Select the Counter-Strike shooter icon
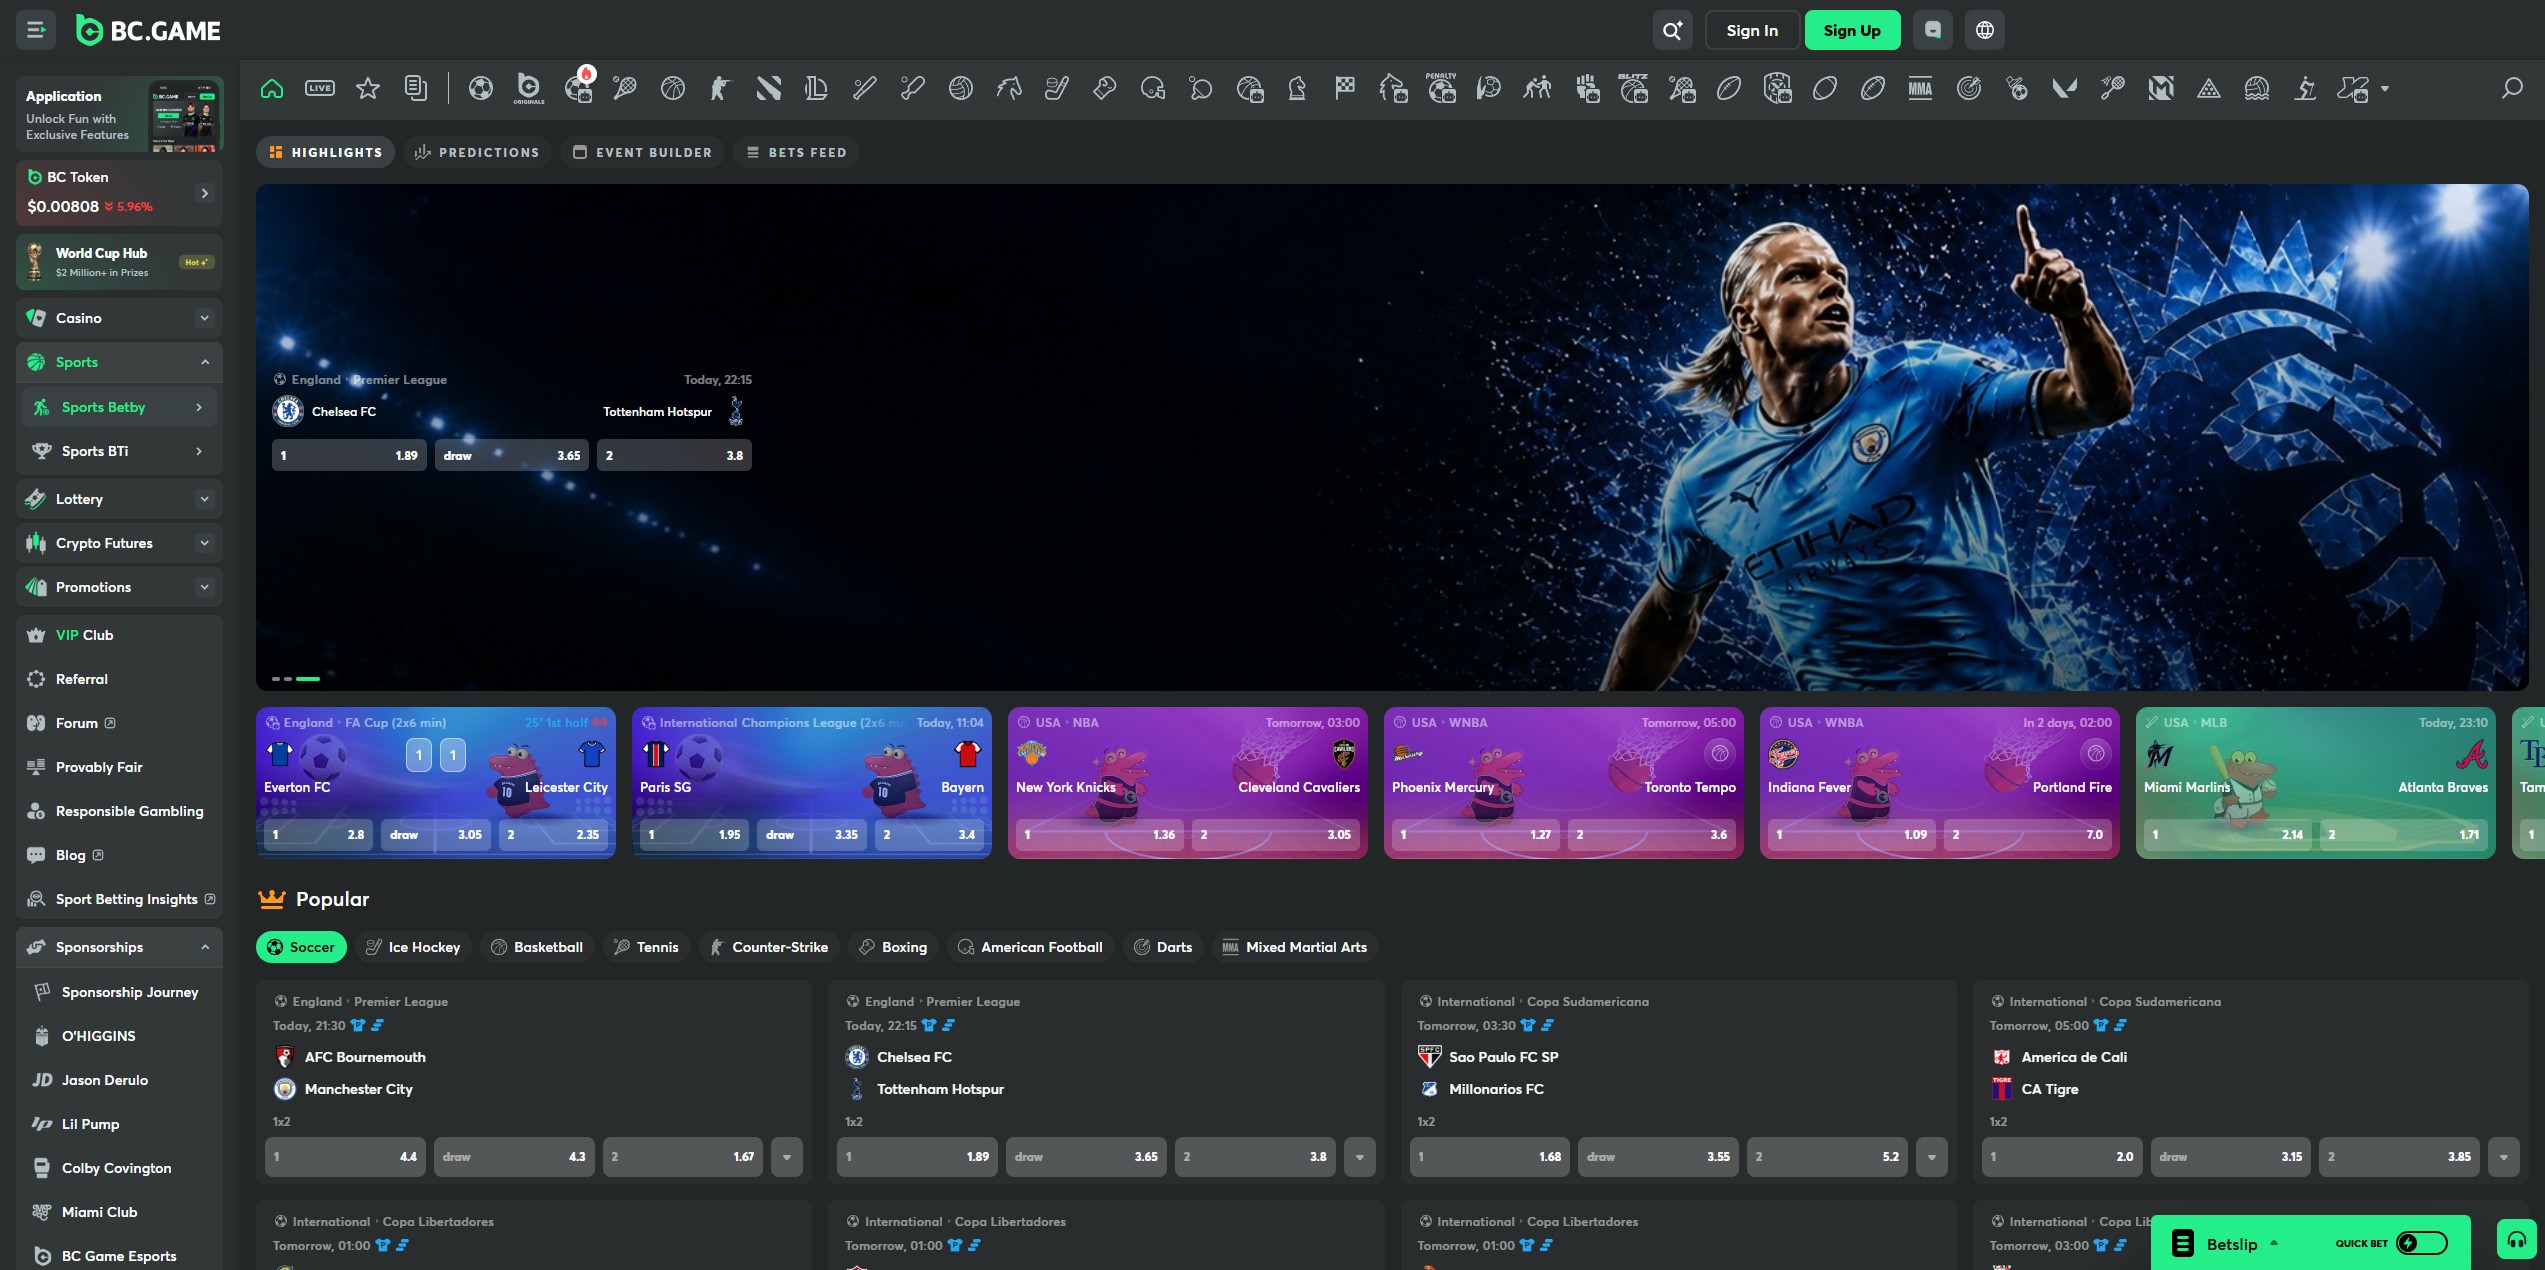 coord(720,88)
